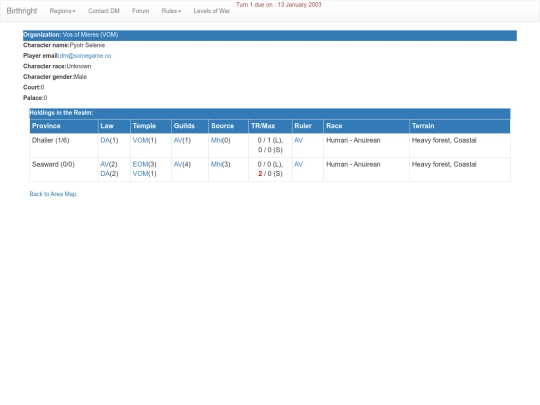
Task: Expand the Regions dropdown menu
Action: [x=62, y=11]
